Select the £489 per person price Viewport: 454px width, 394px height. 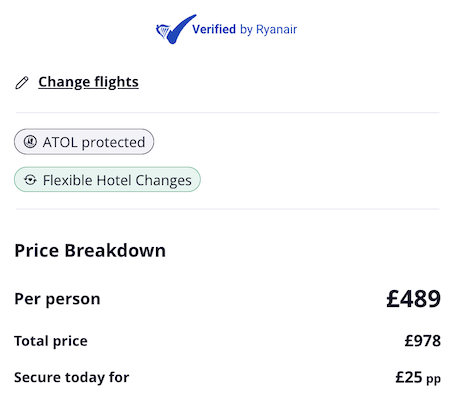pyautogui.click(x=413, y=298)
